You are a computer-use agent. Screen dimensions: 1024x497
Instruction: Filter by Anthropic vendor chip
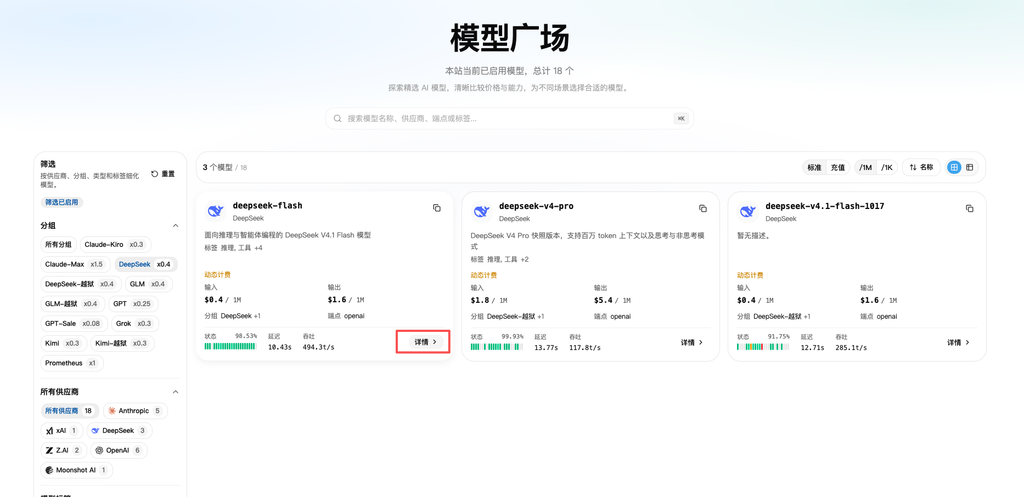(135, 411)
